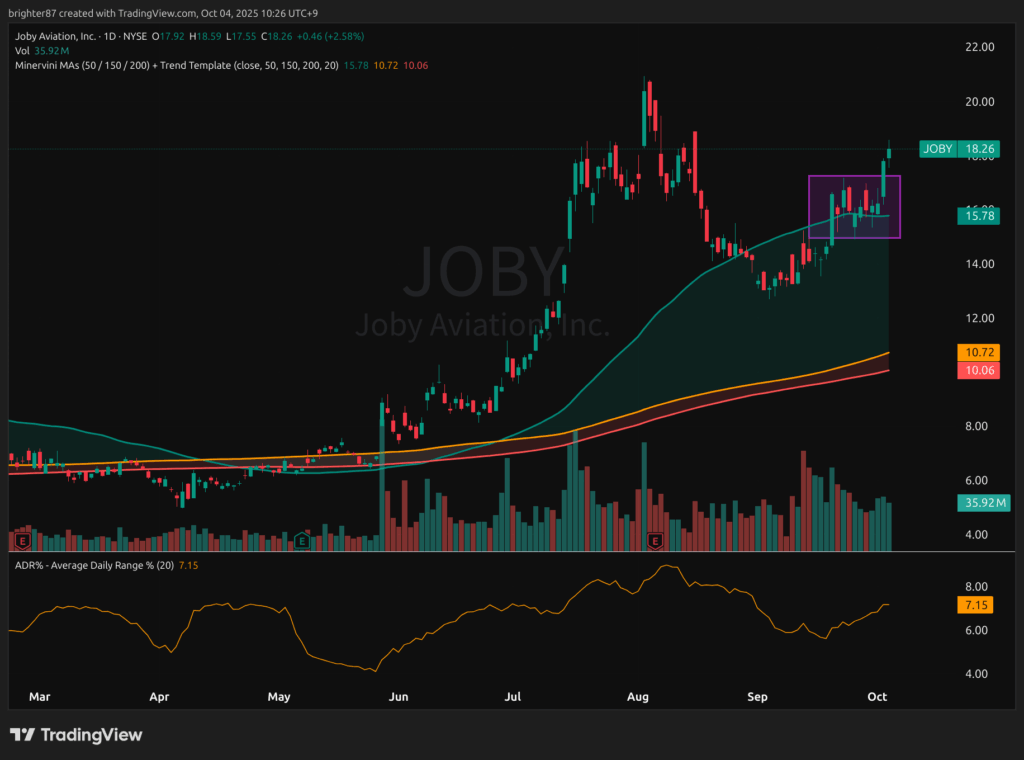
Task: Click the 35.92 M volume axis label
Action: coord(977,503)
